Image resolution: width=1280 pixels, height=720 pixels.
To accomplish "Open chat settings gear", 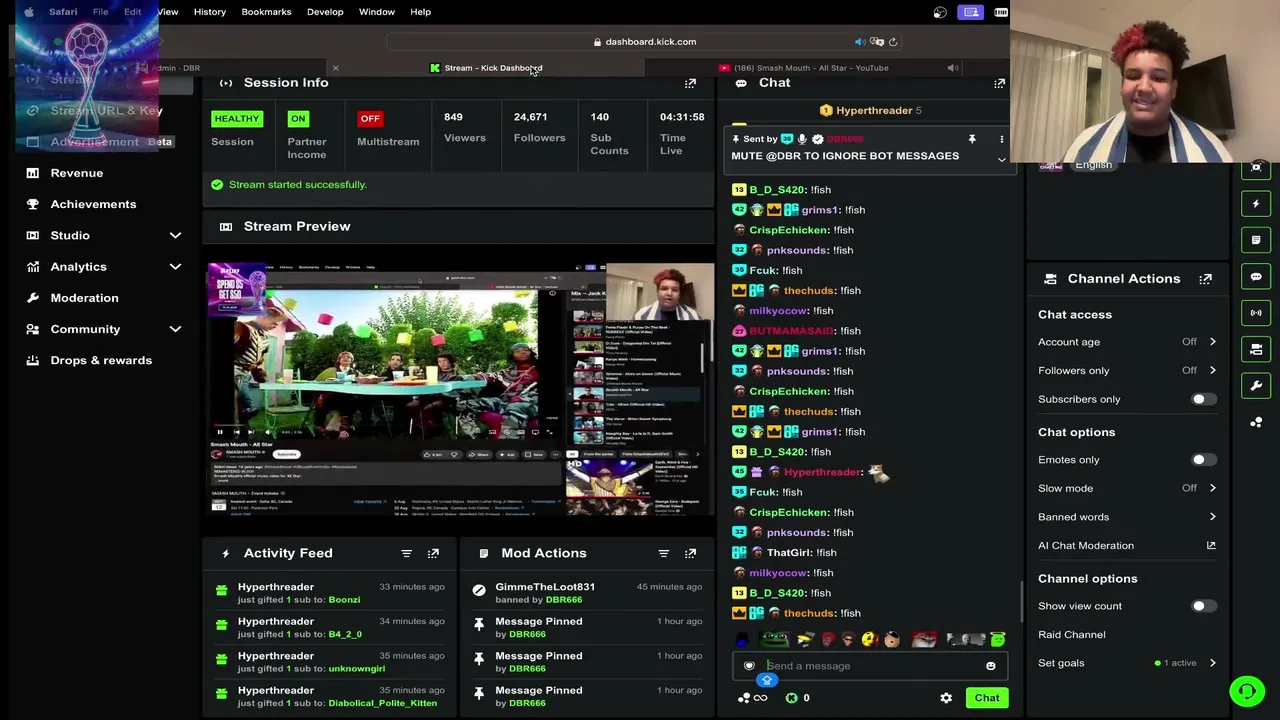I will point(946,698).
